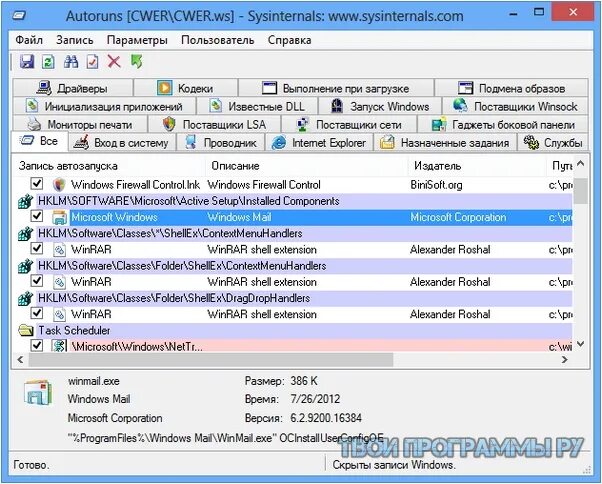Open the Подмена образов tab

(x=511, y=88)
